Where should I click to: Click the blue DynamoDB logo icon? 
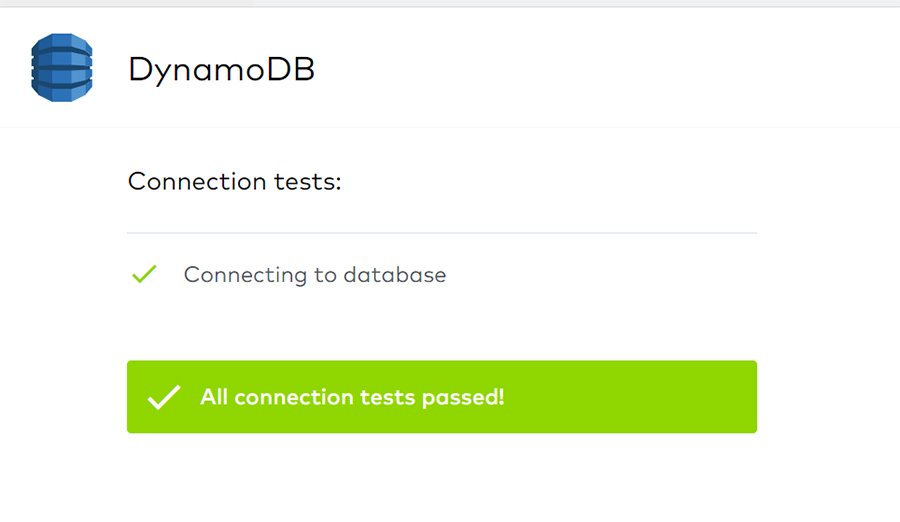point(61,67)
